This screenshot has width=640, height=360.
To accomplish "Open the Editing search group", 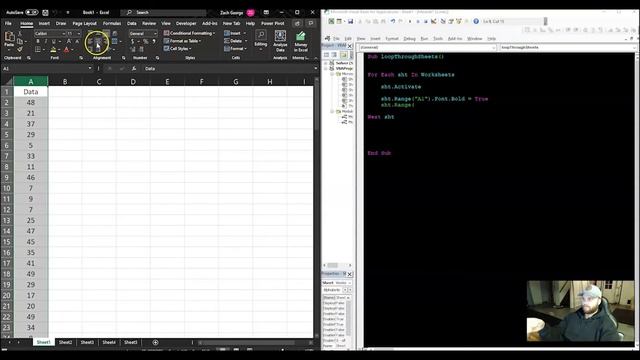I will [260, 40].
